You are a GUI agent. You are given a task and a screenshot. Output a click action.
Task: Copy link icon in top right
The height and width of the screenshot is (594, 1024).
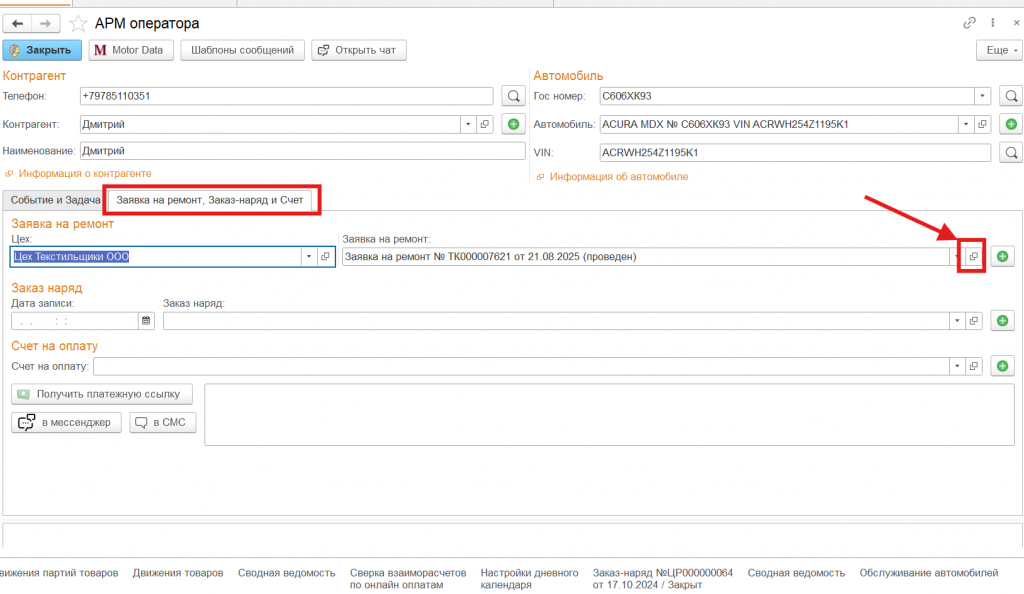coord(969,23)
